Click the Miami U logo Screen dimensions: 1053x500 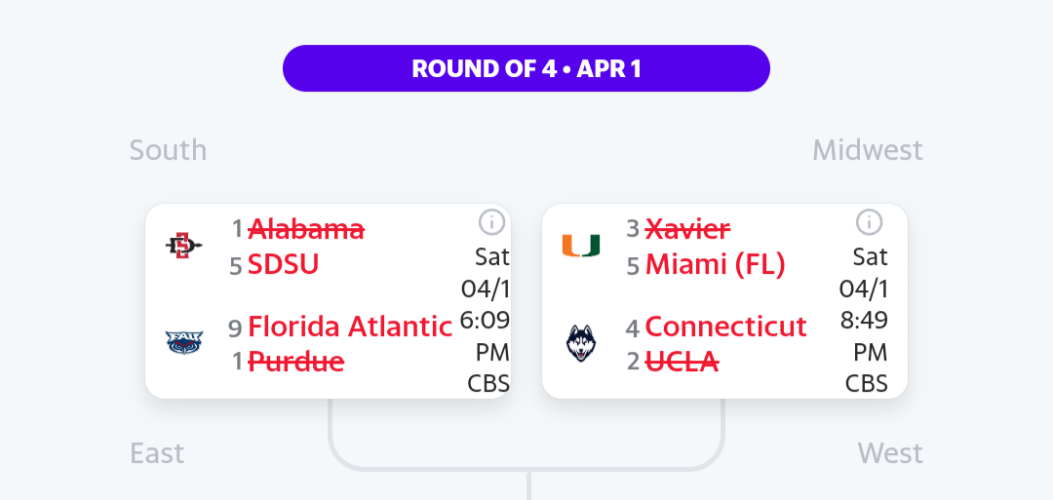coord(581,246)
